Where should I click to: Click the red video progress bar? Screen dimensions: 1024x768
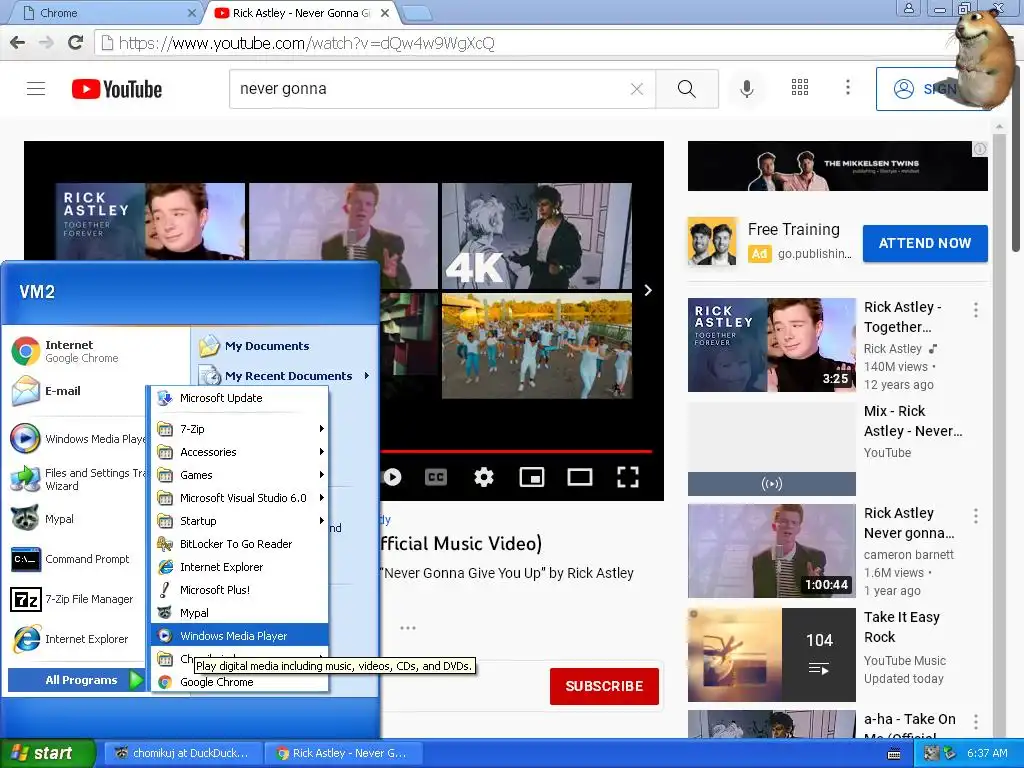pyautogui.click(x=516, y=451)
